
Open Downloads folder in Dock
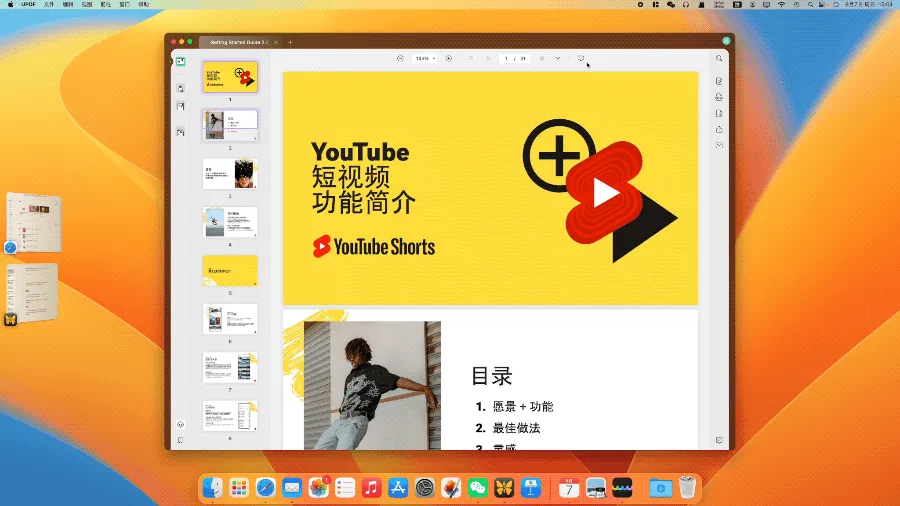[661, 488]
